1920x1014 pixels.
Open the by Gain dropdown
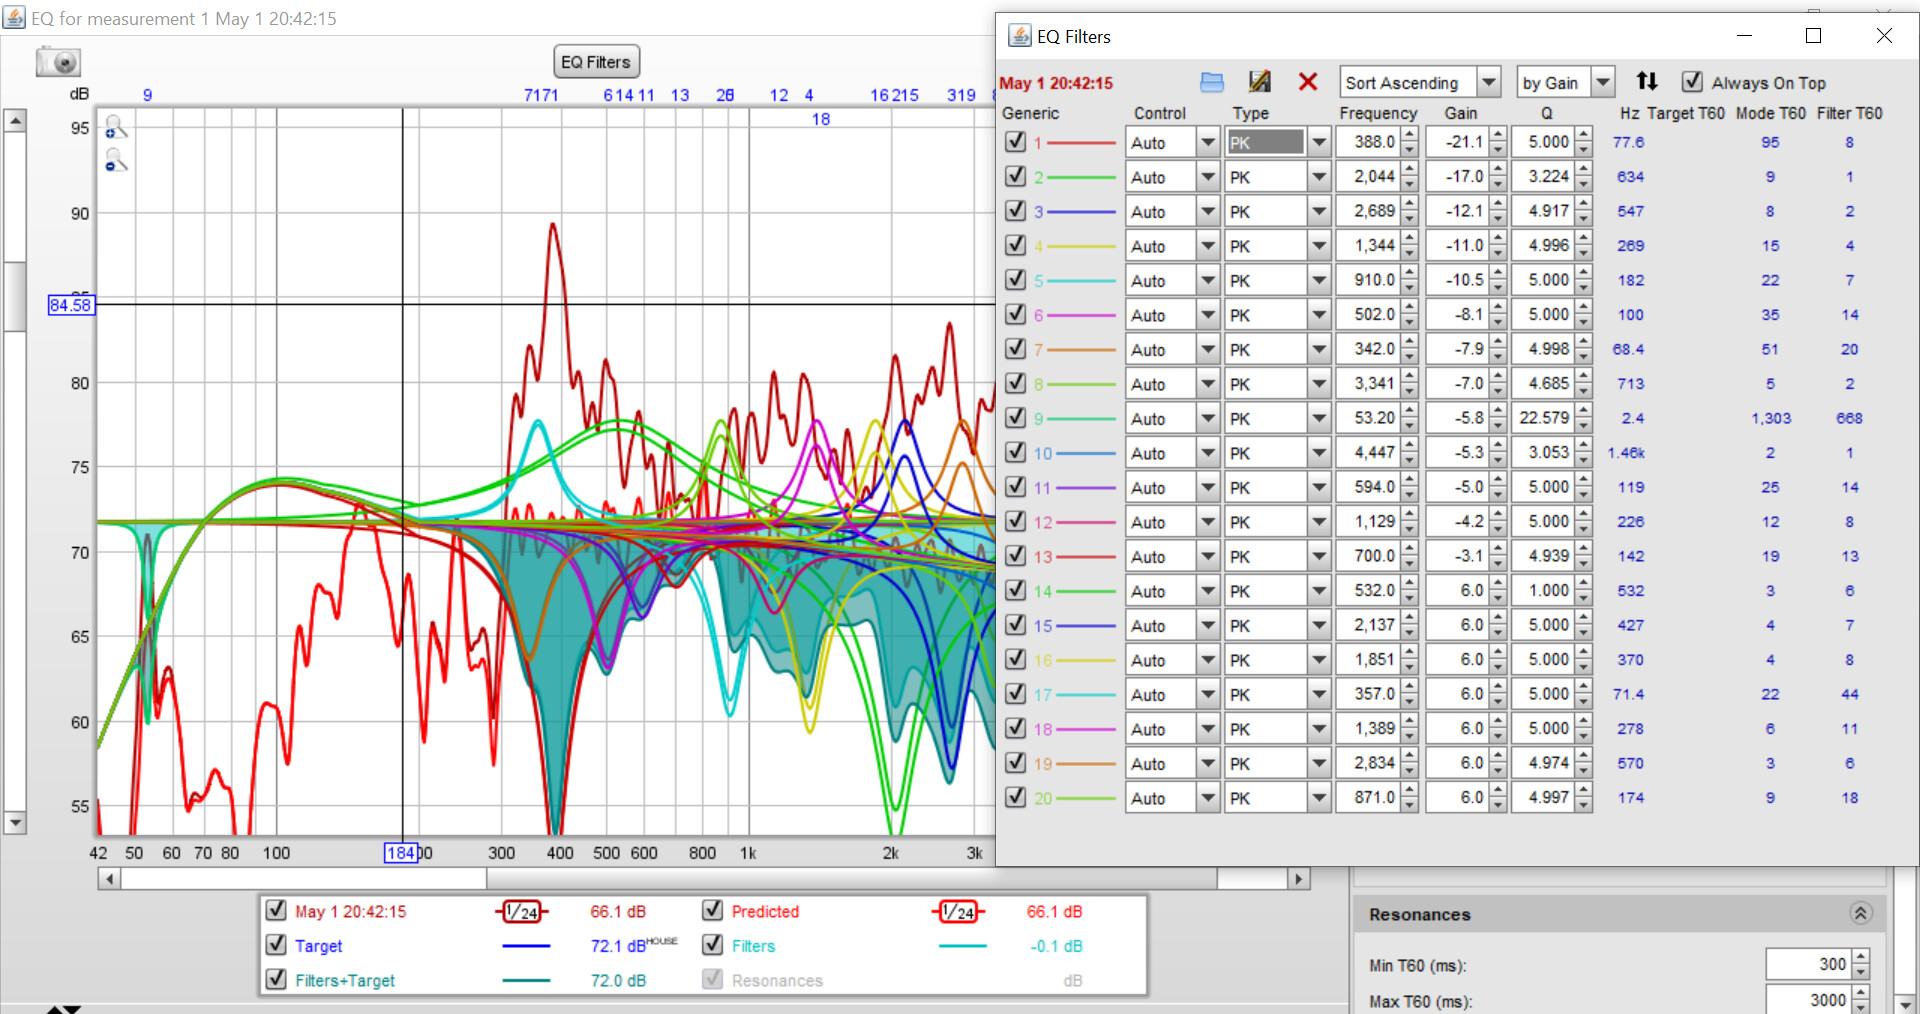1603,83
